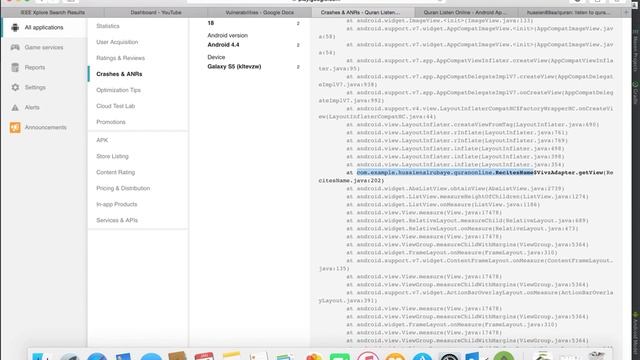
Task: Click AppCompatViewInflater.createView stack line
Action: tap(466, 64)
